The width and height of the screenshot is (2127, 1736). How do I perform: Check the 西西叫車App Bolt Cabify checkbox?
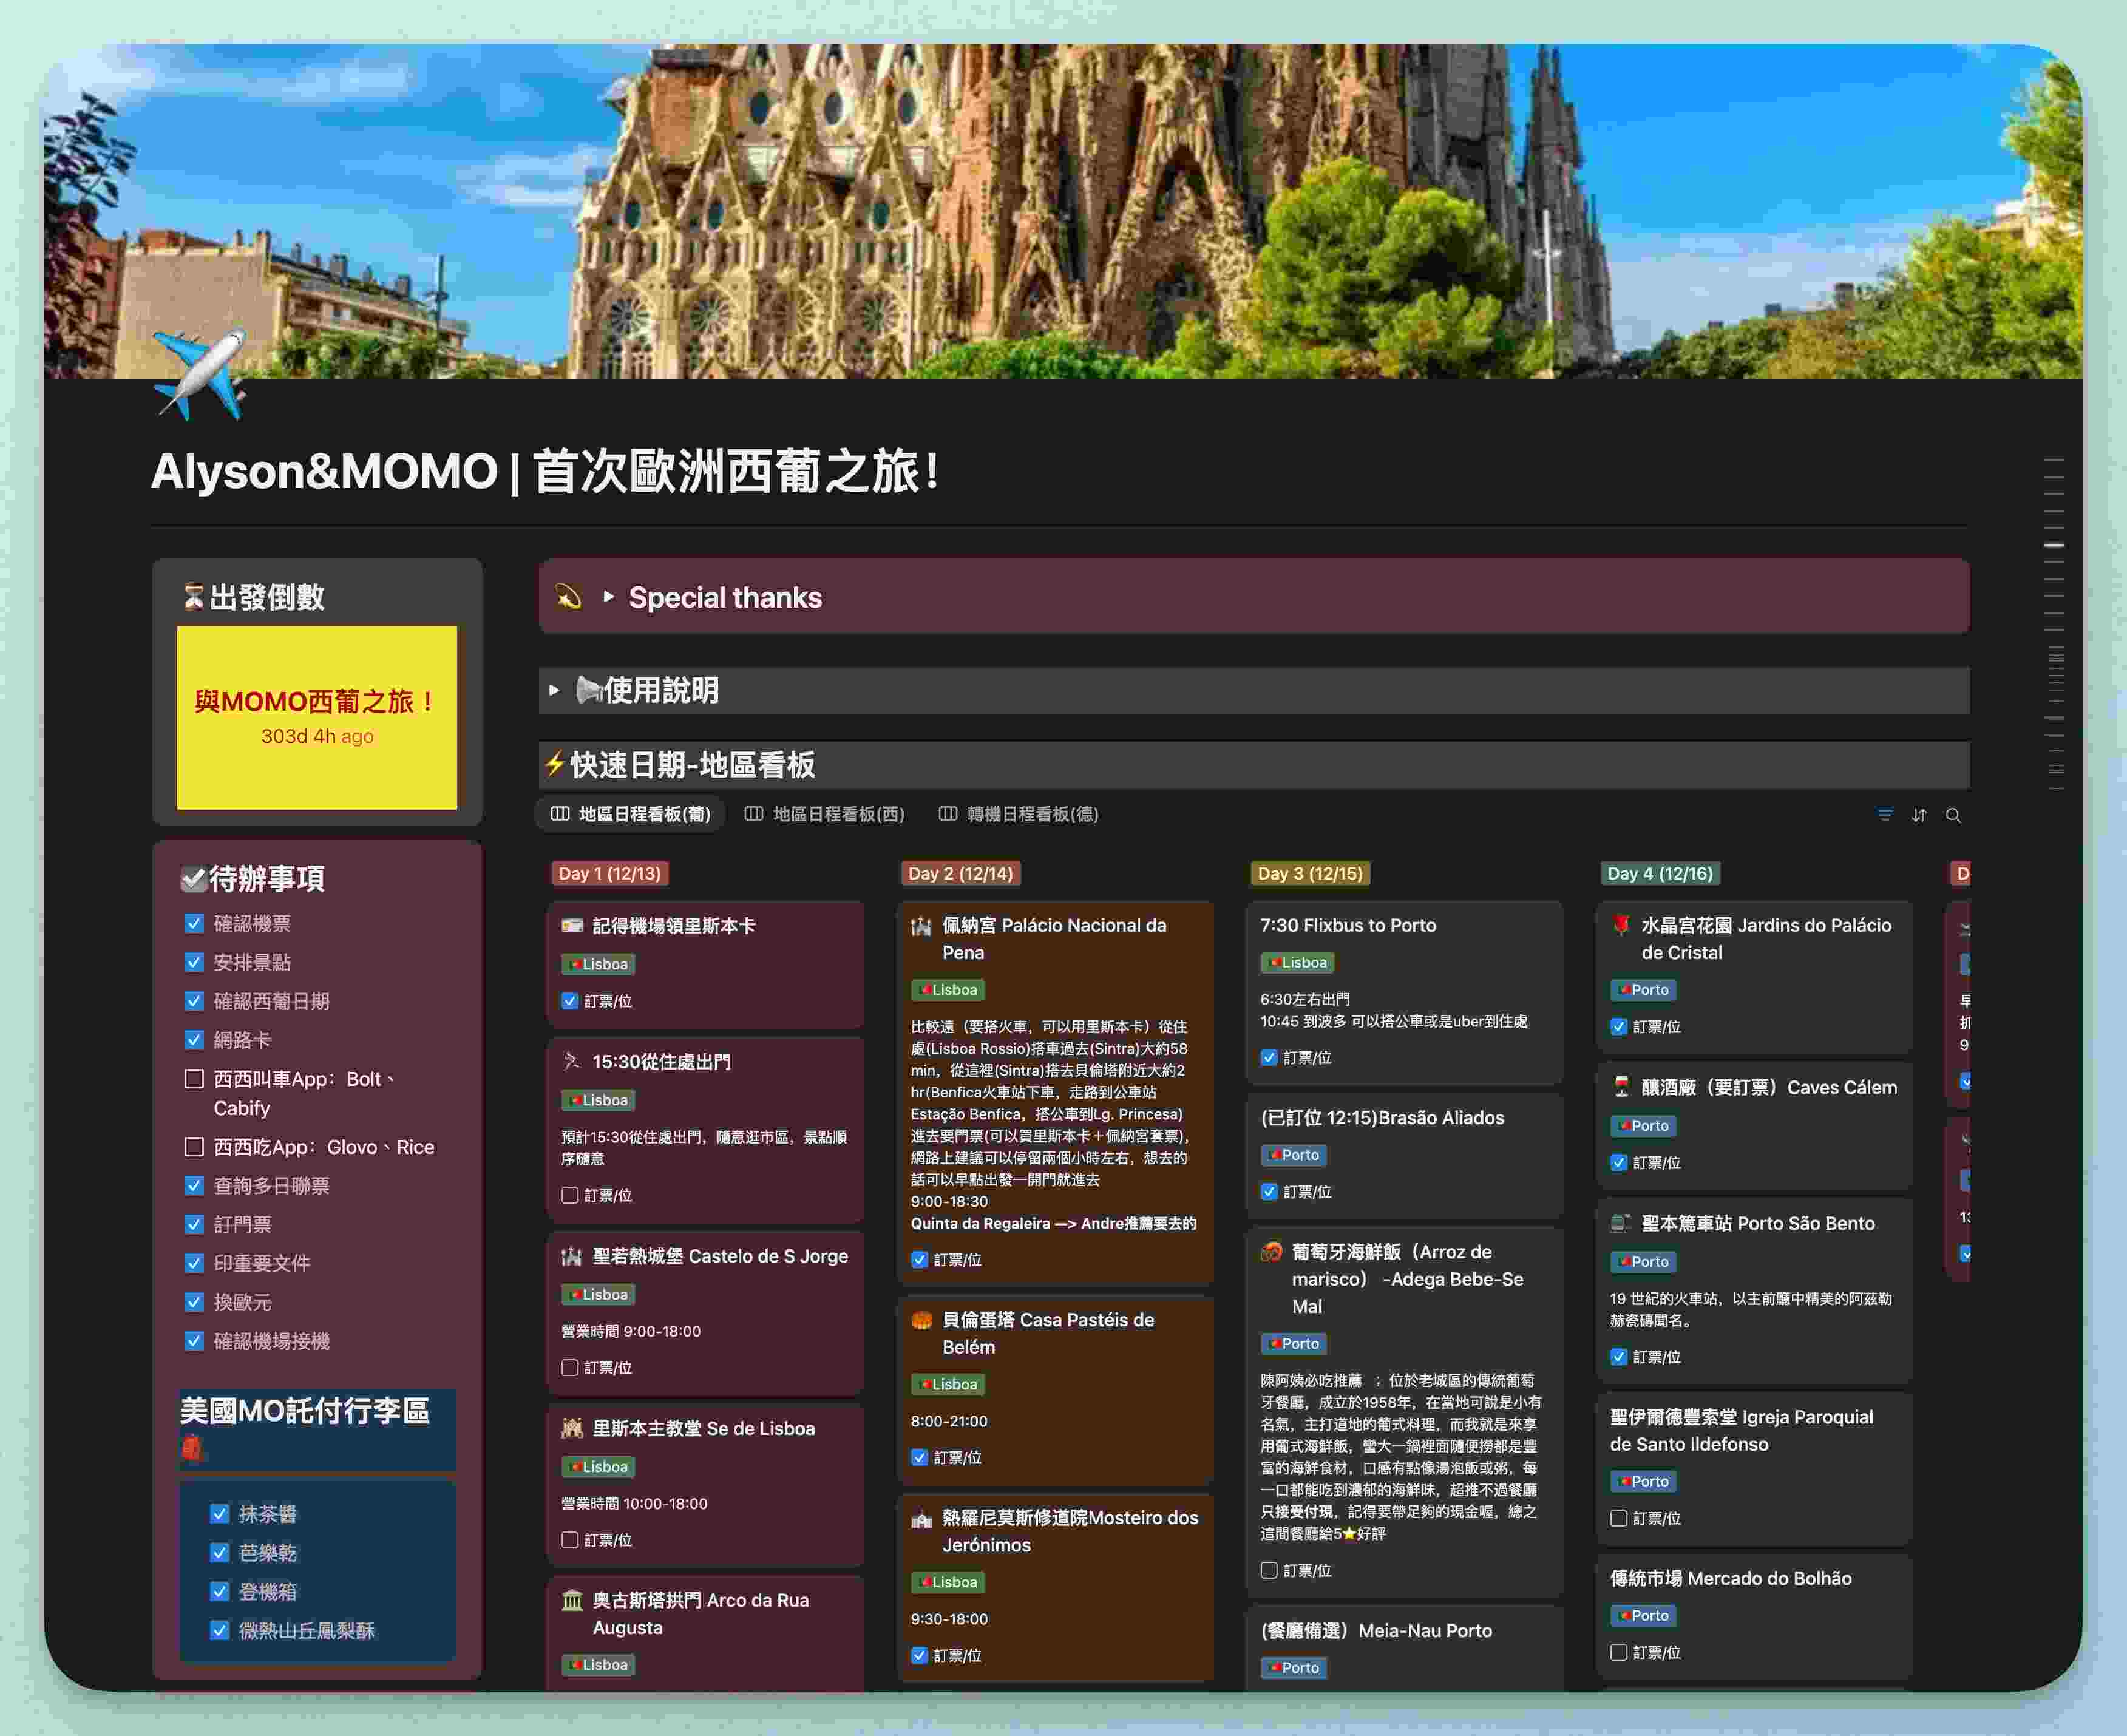click(x=195, y=1079)
